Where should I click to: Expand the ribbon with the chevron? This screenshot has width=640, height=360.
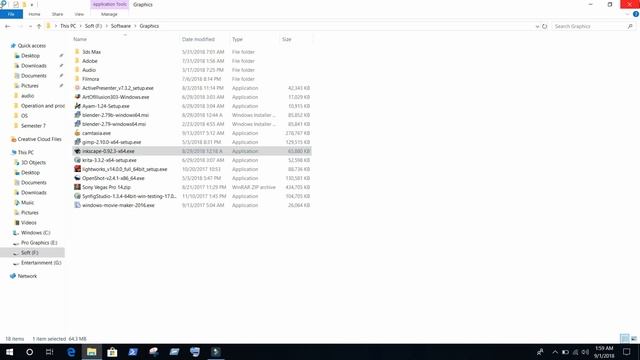pyautogui.click(x=627, y=14)
